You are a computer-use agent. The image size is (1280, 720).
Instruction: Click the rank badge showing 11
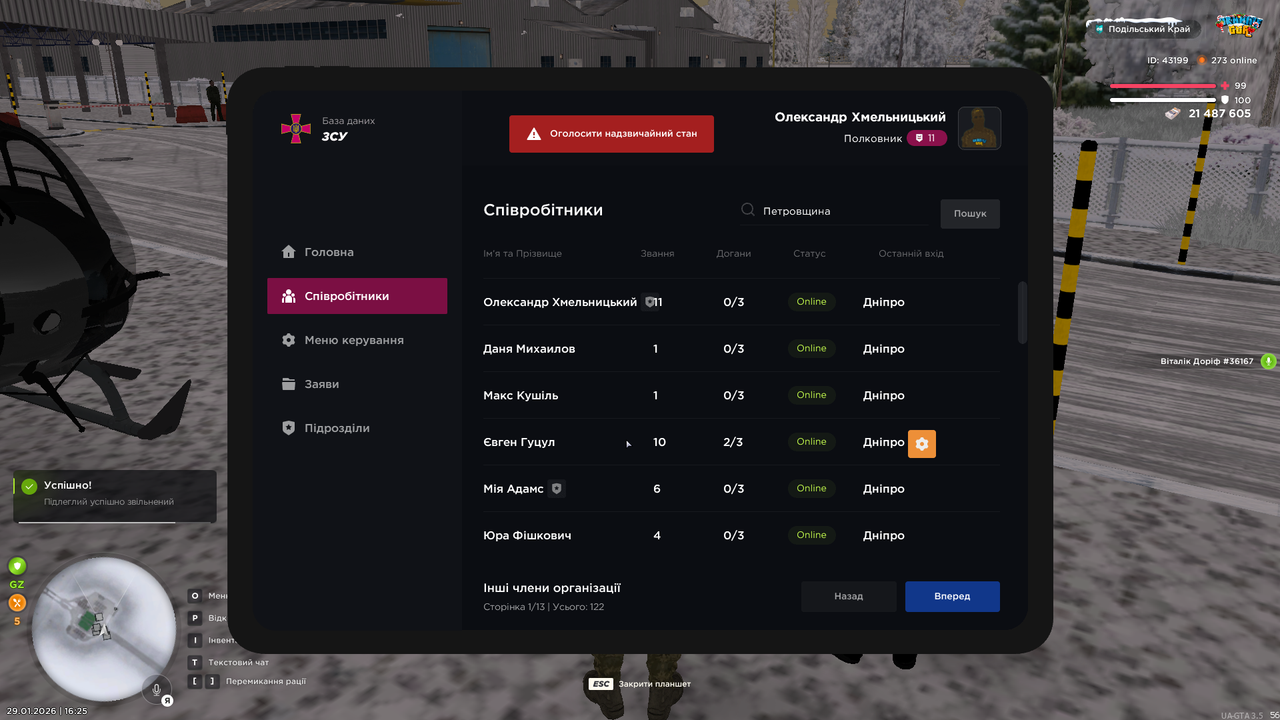click(927, 138)
